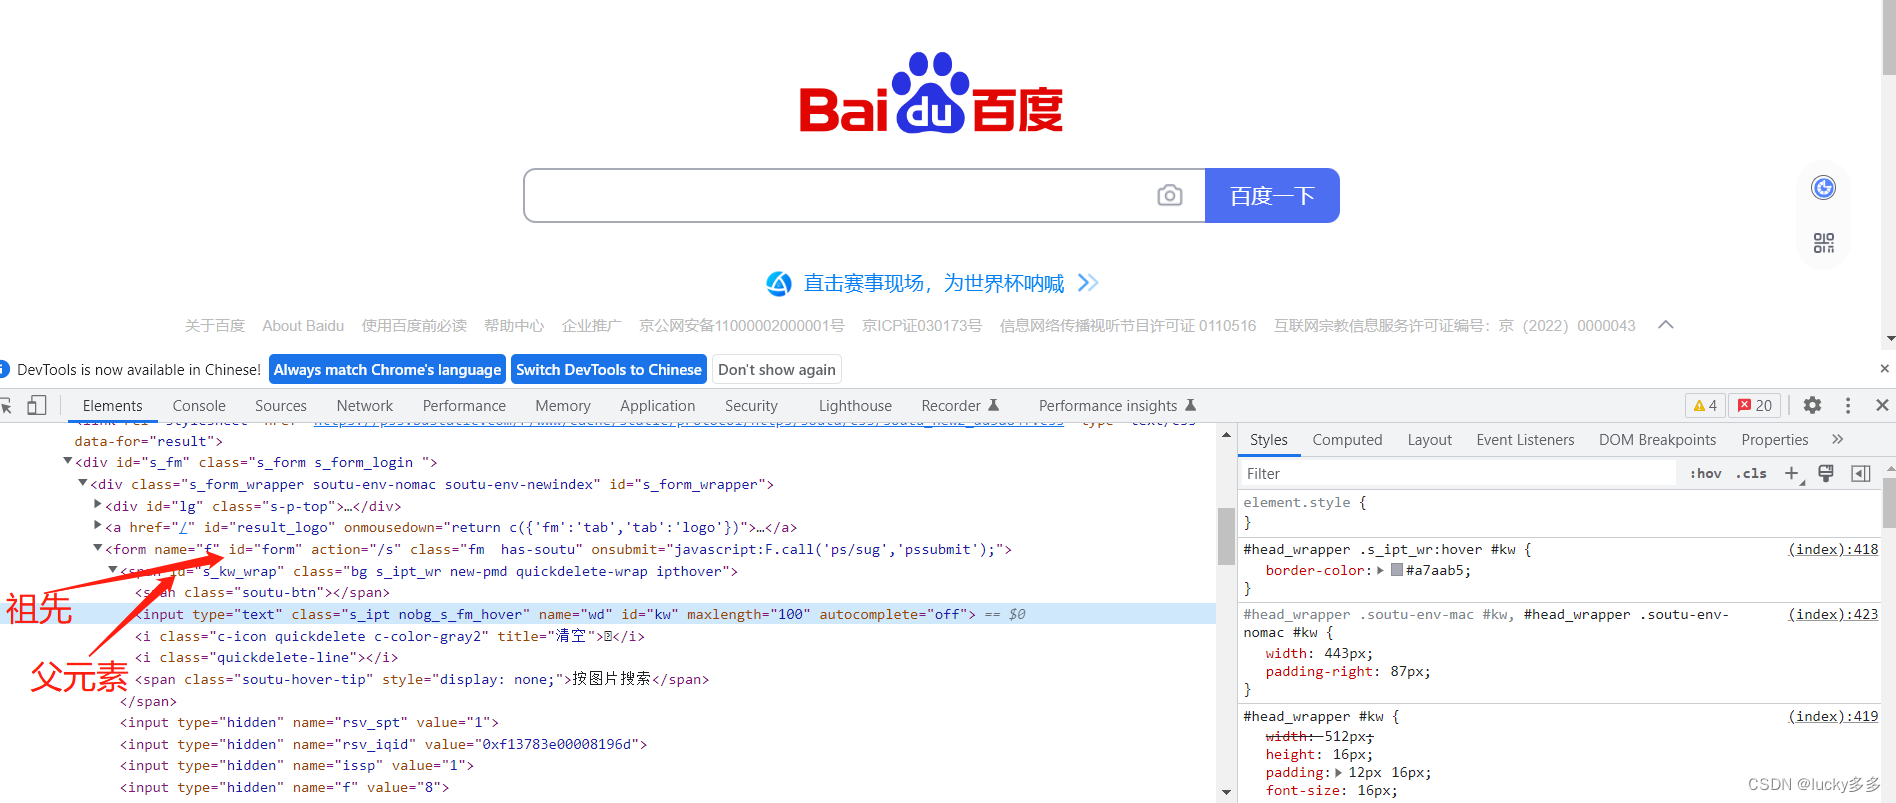The height and width of the screenshot is (803, 1896).
Task: Open the DevTools three-dot menu
Action: point(1848,405)
